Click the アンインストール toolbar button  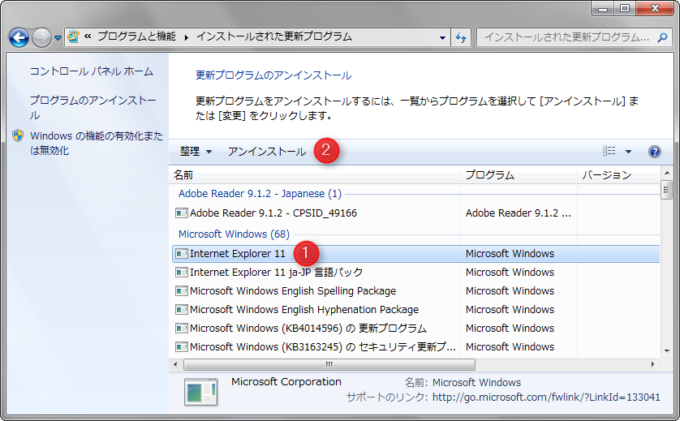click(x=267, y=152)
